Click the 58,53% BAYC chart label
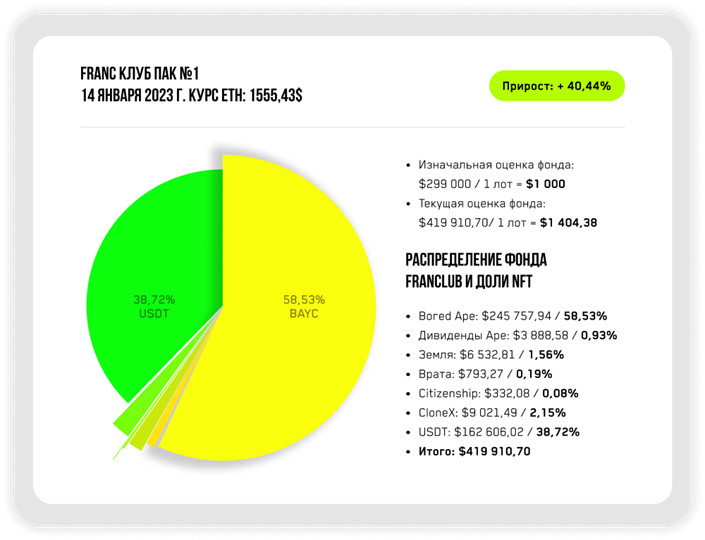The width and height of the screenshot is (705, 540). click(304, 306)
